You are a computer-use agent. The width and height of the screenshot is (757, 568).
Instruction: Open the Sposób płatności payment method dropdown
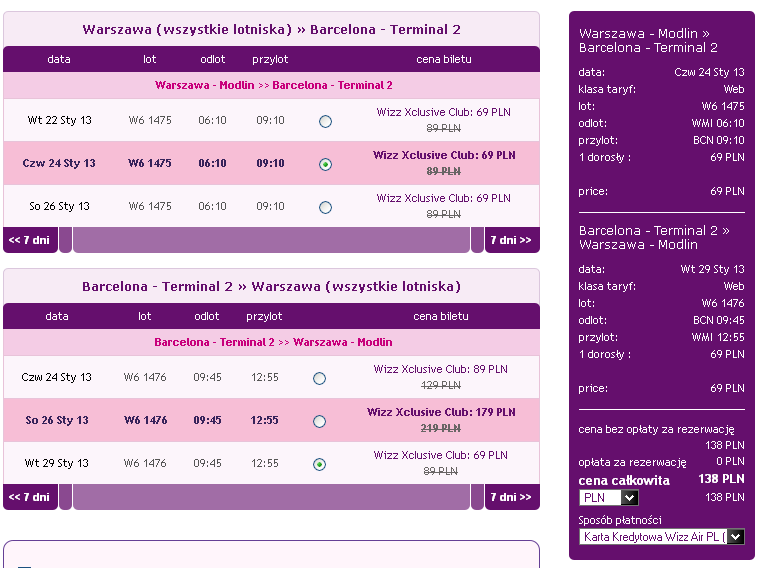click(662, 537)
